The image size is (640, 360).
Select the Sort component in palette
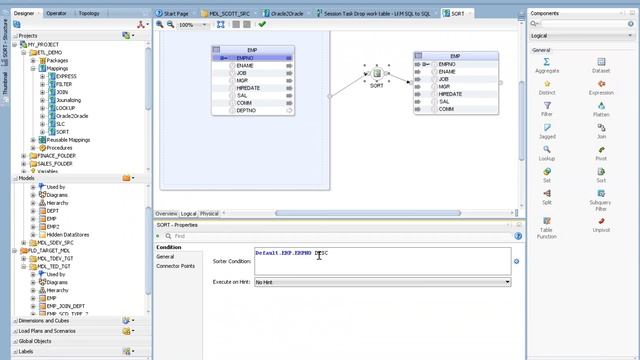point(601,175)
